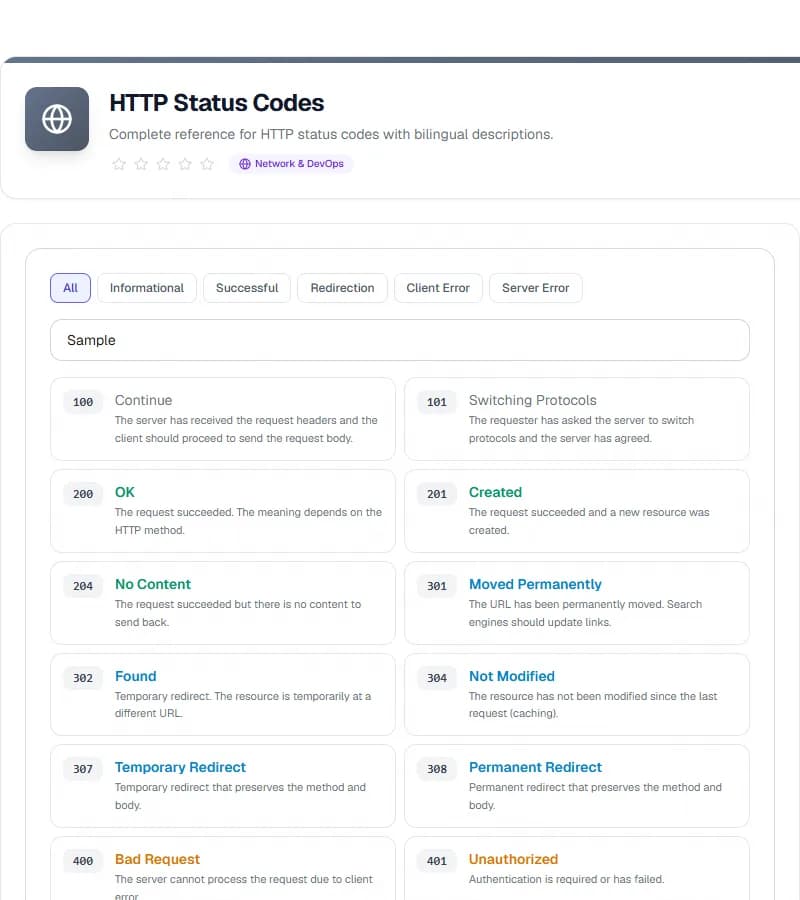This screenshot has width=800, height=900.
Task: Rate two stars with the second star
Action: pyautogui.click(x=141, y=164)
